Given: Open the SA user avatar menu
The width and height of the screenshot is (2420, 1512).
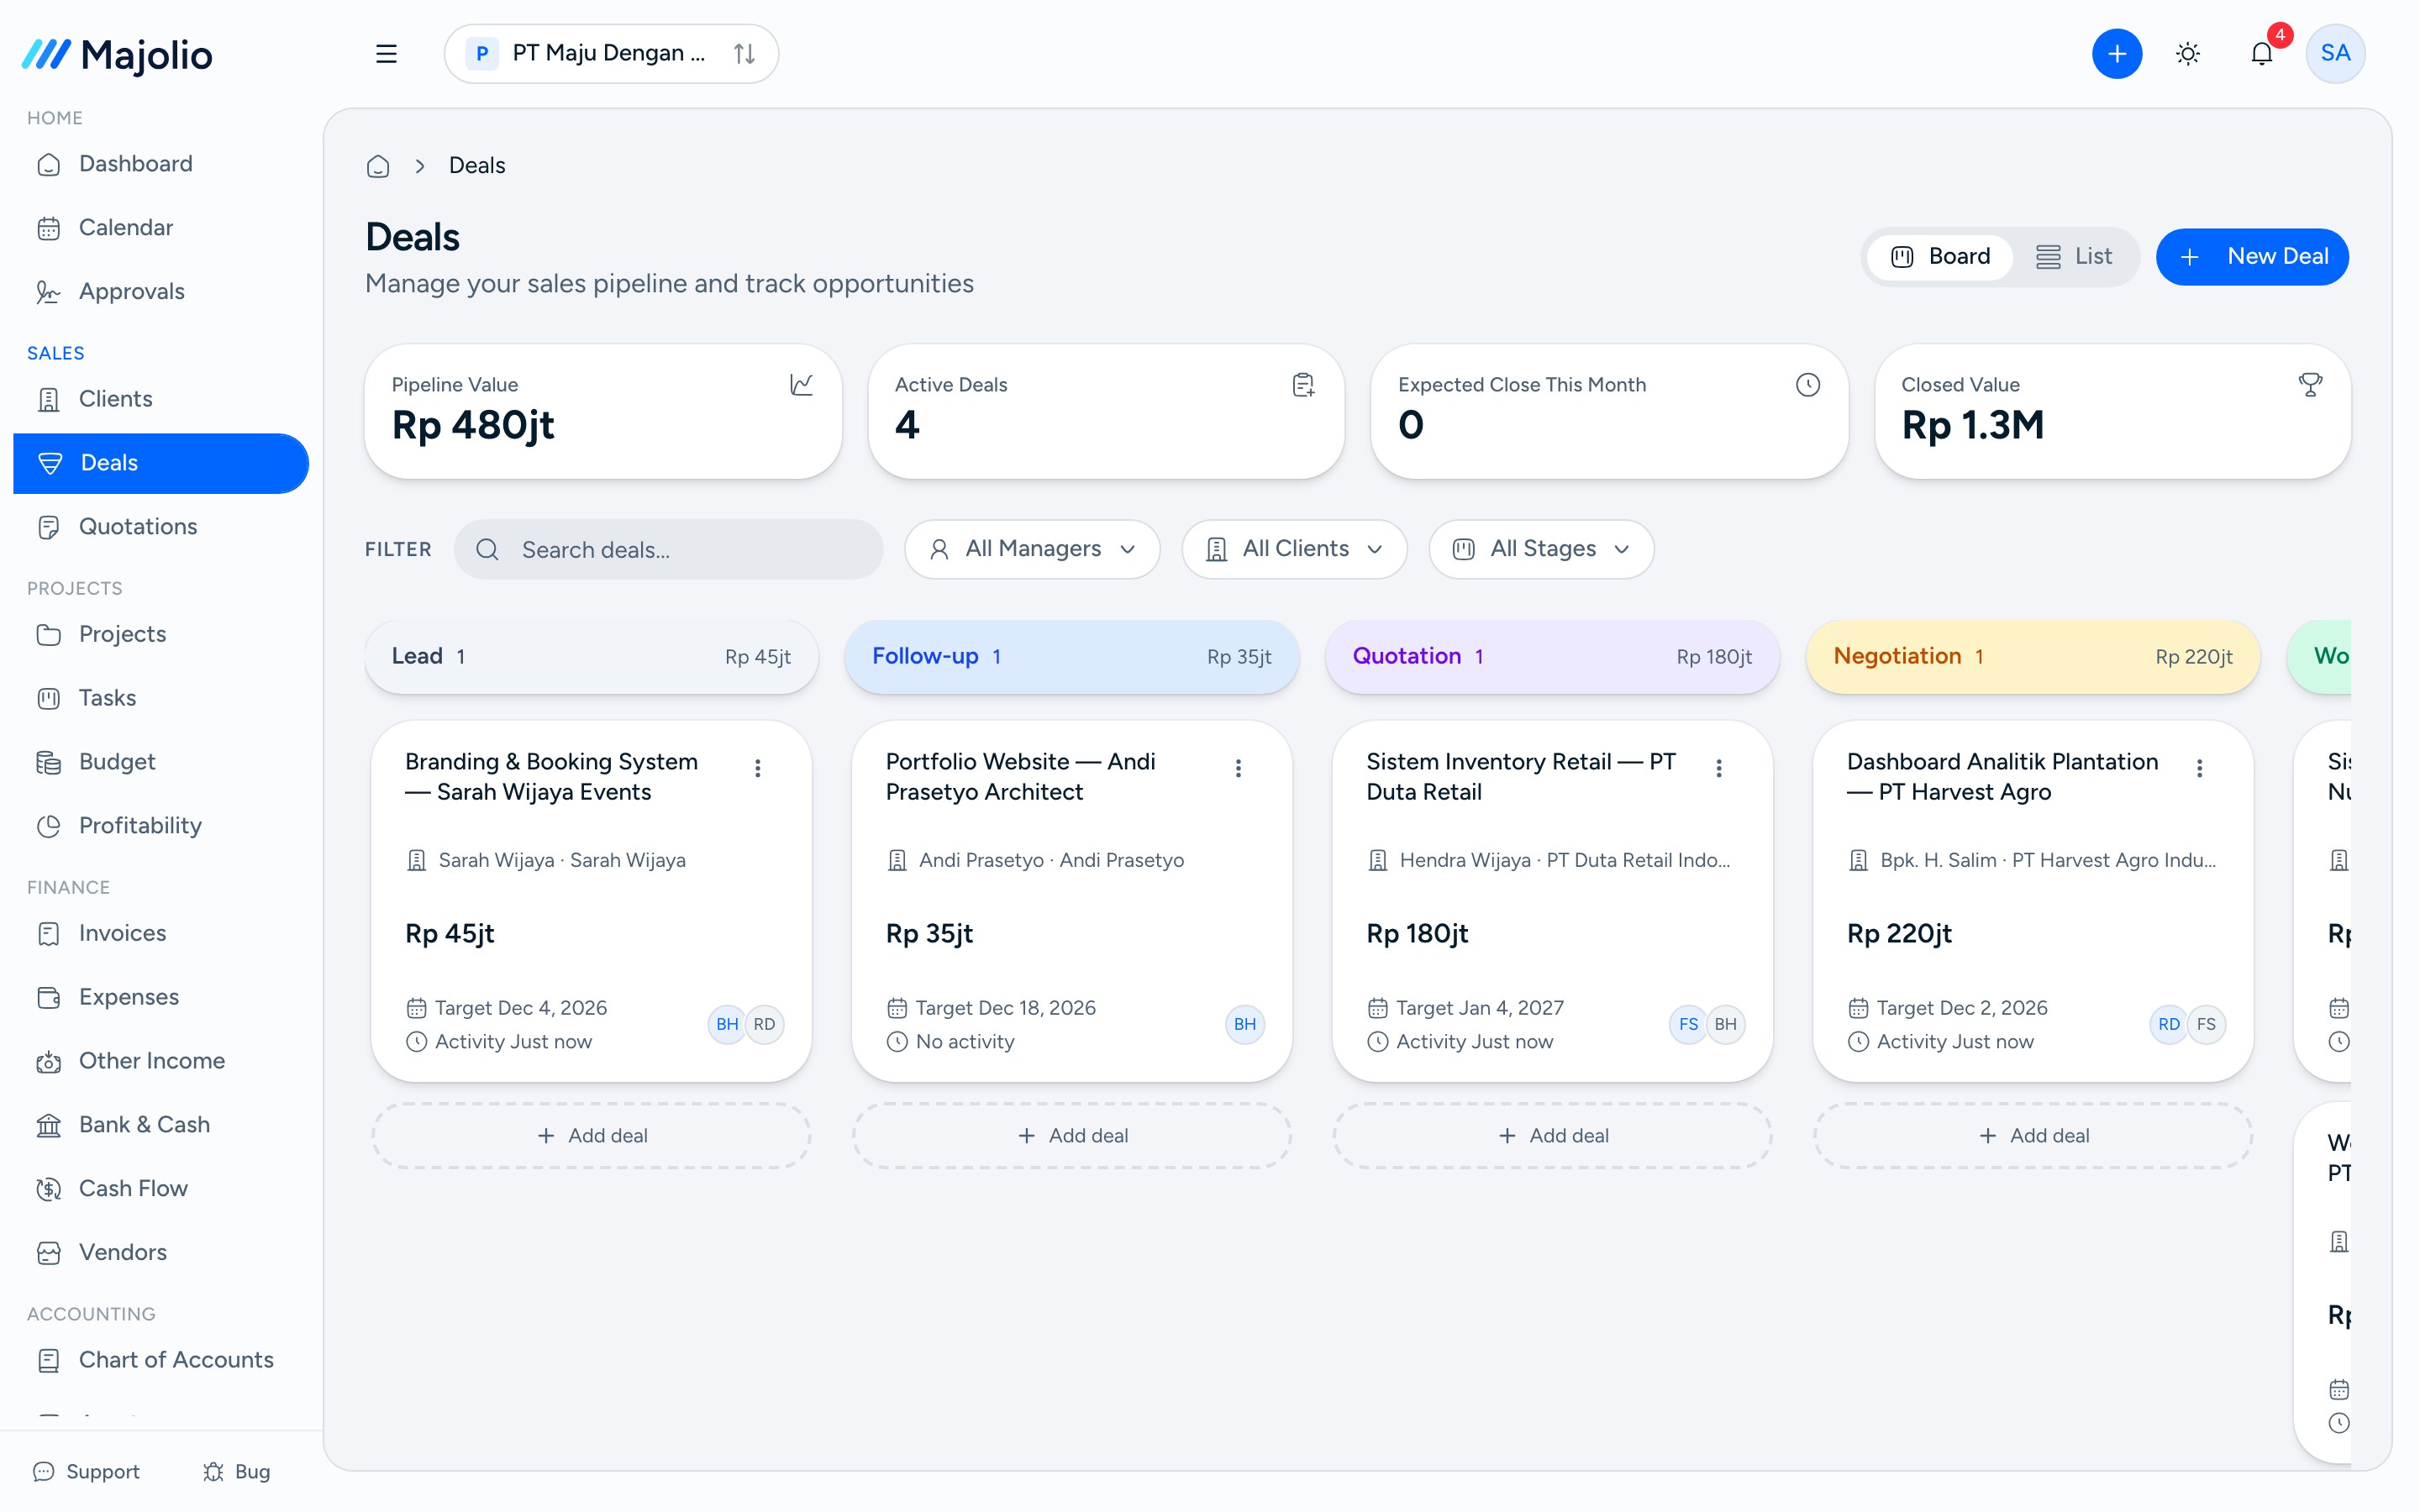Looking at the screenshot, I should coord(2334,53).
